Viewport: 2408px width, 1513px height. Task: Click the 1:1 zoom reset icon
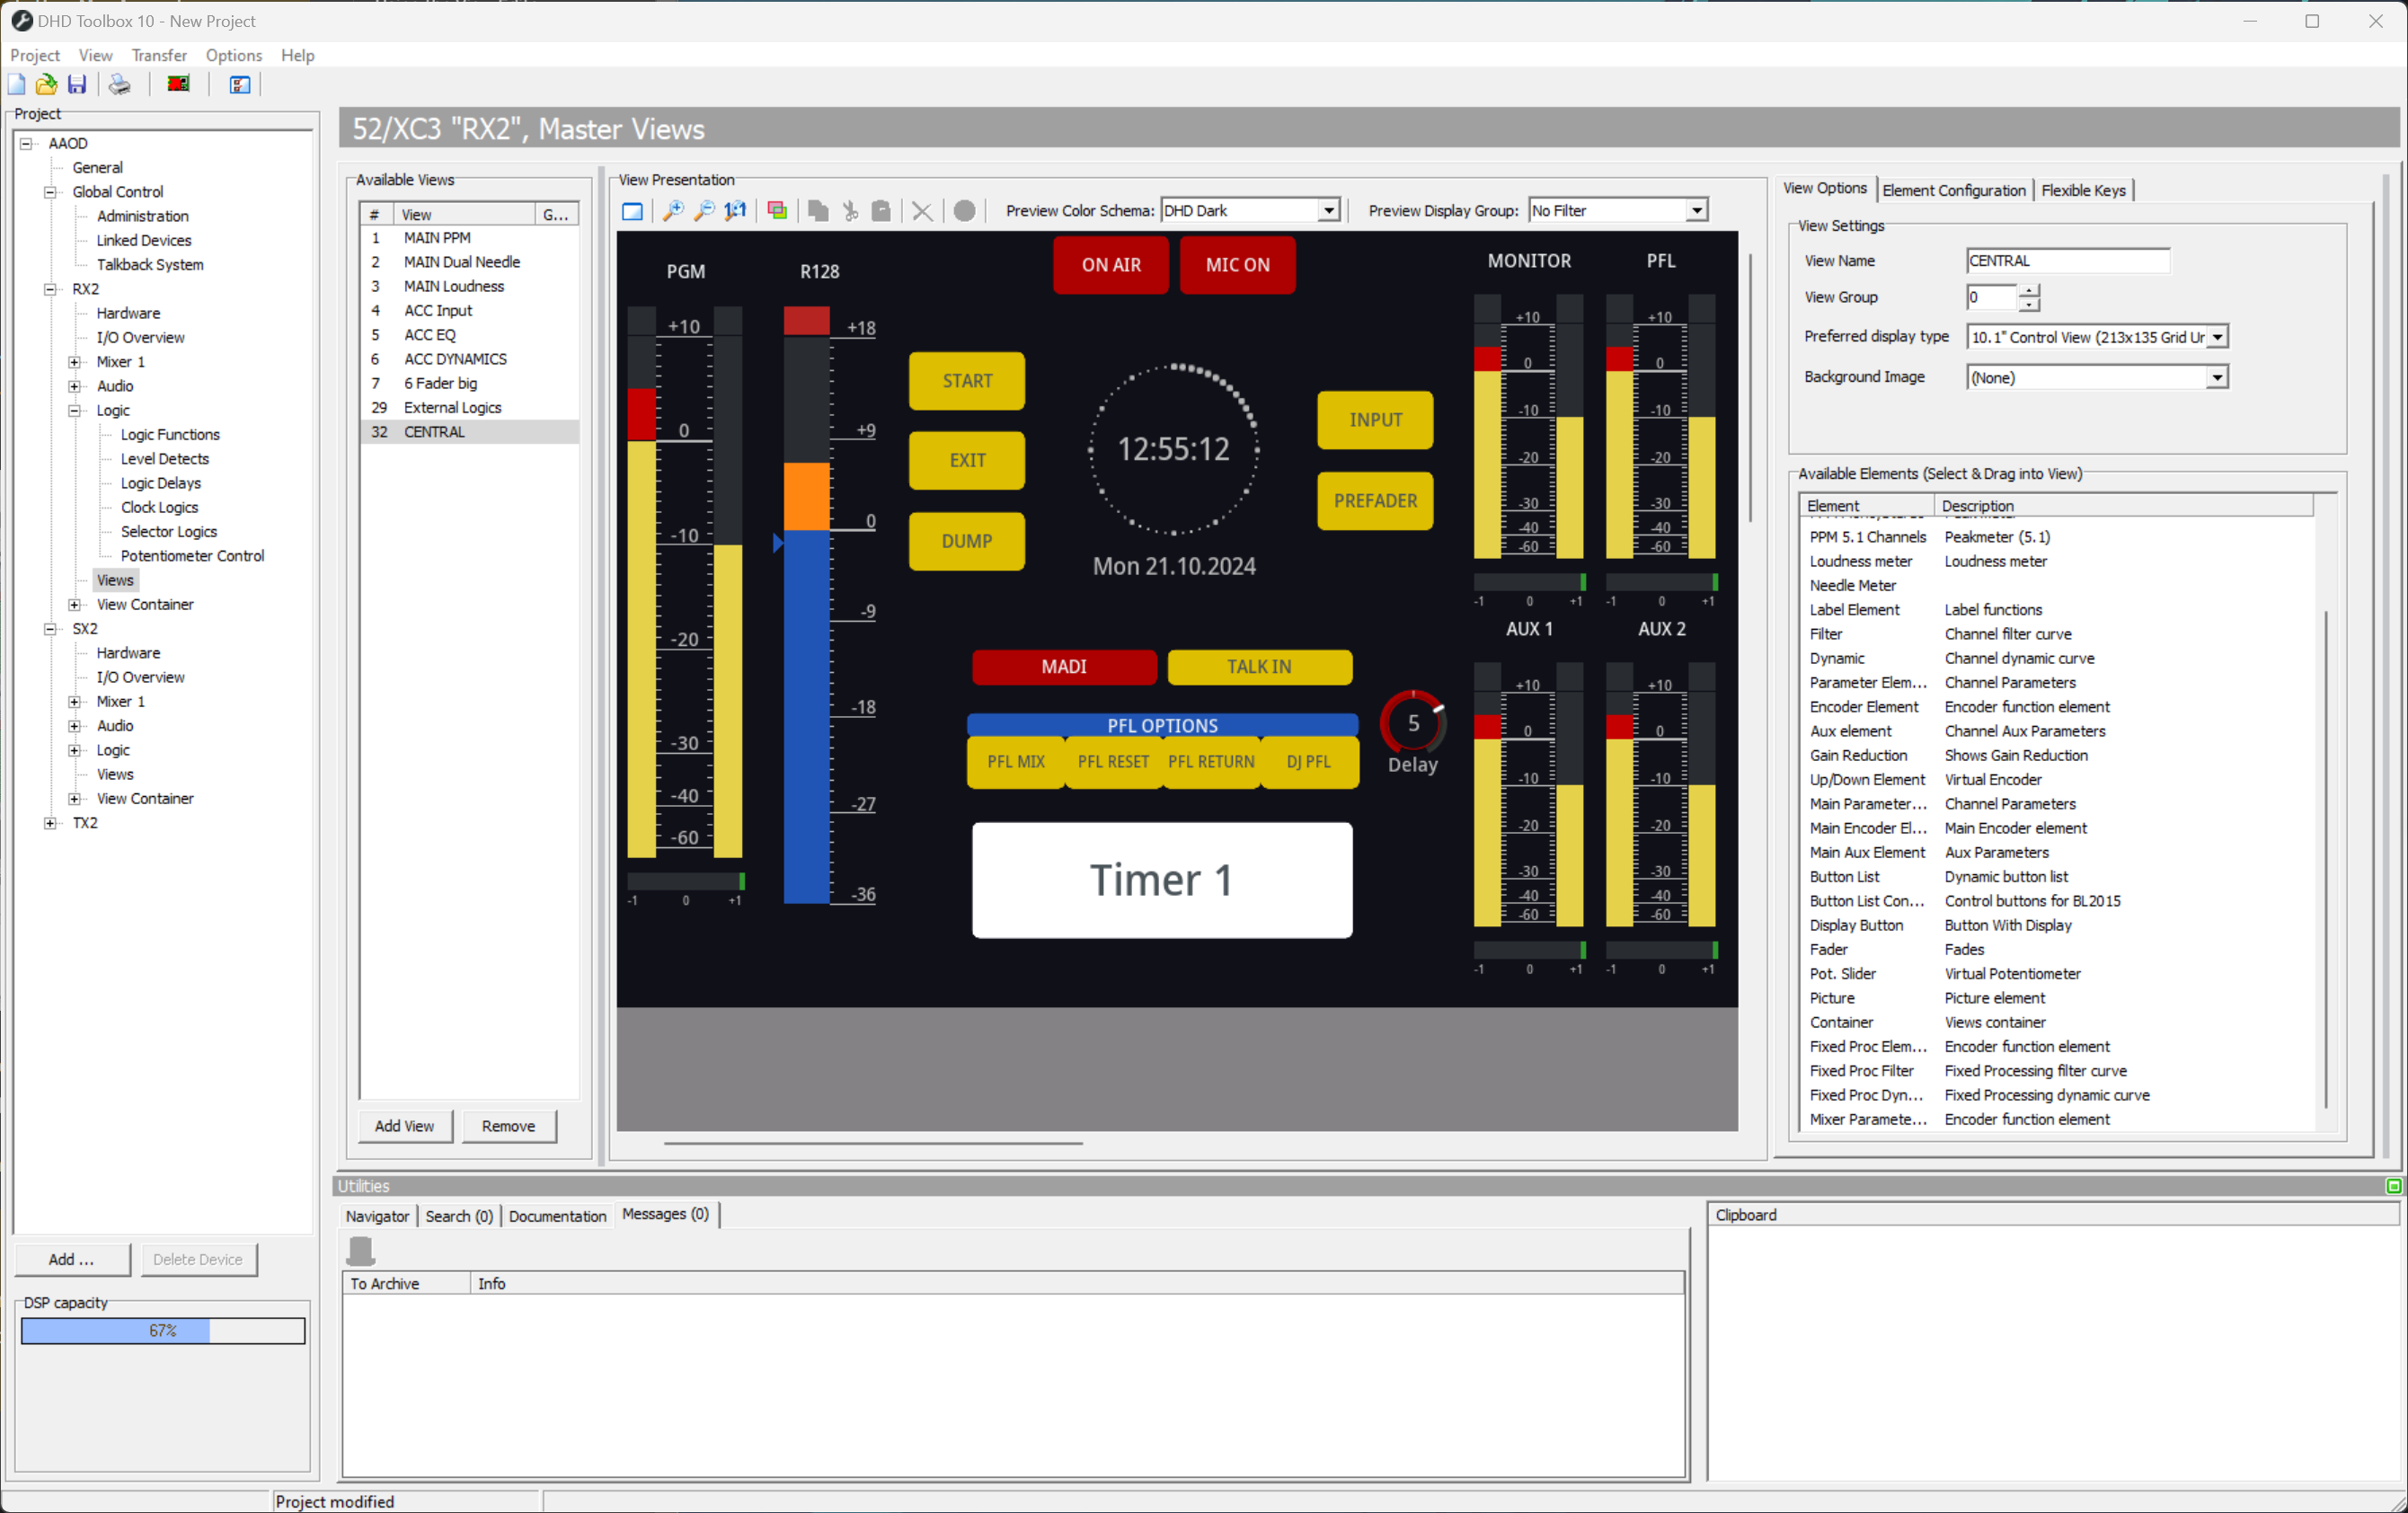[736, 211]
